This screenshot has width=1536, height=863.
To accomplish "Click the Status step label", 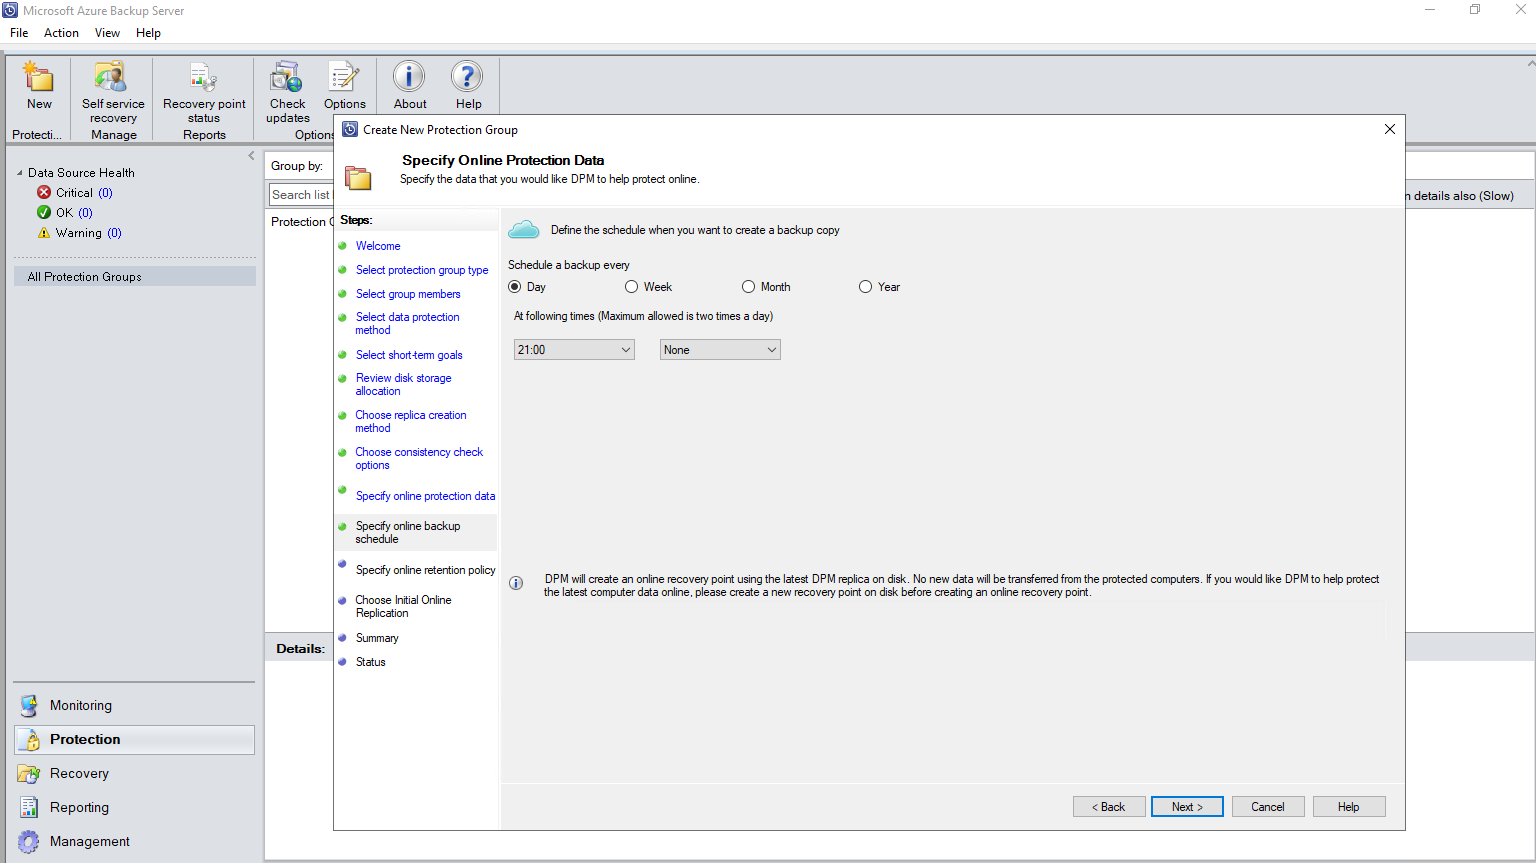I will 370,662.
